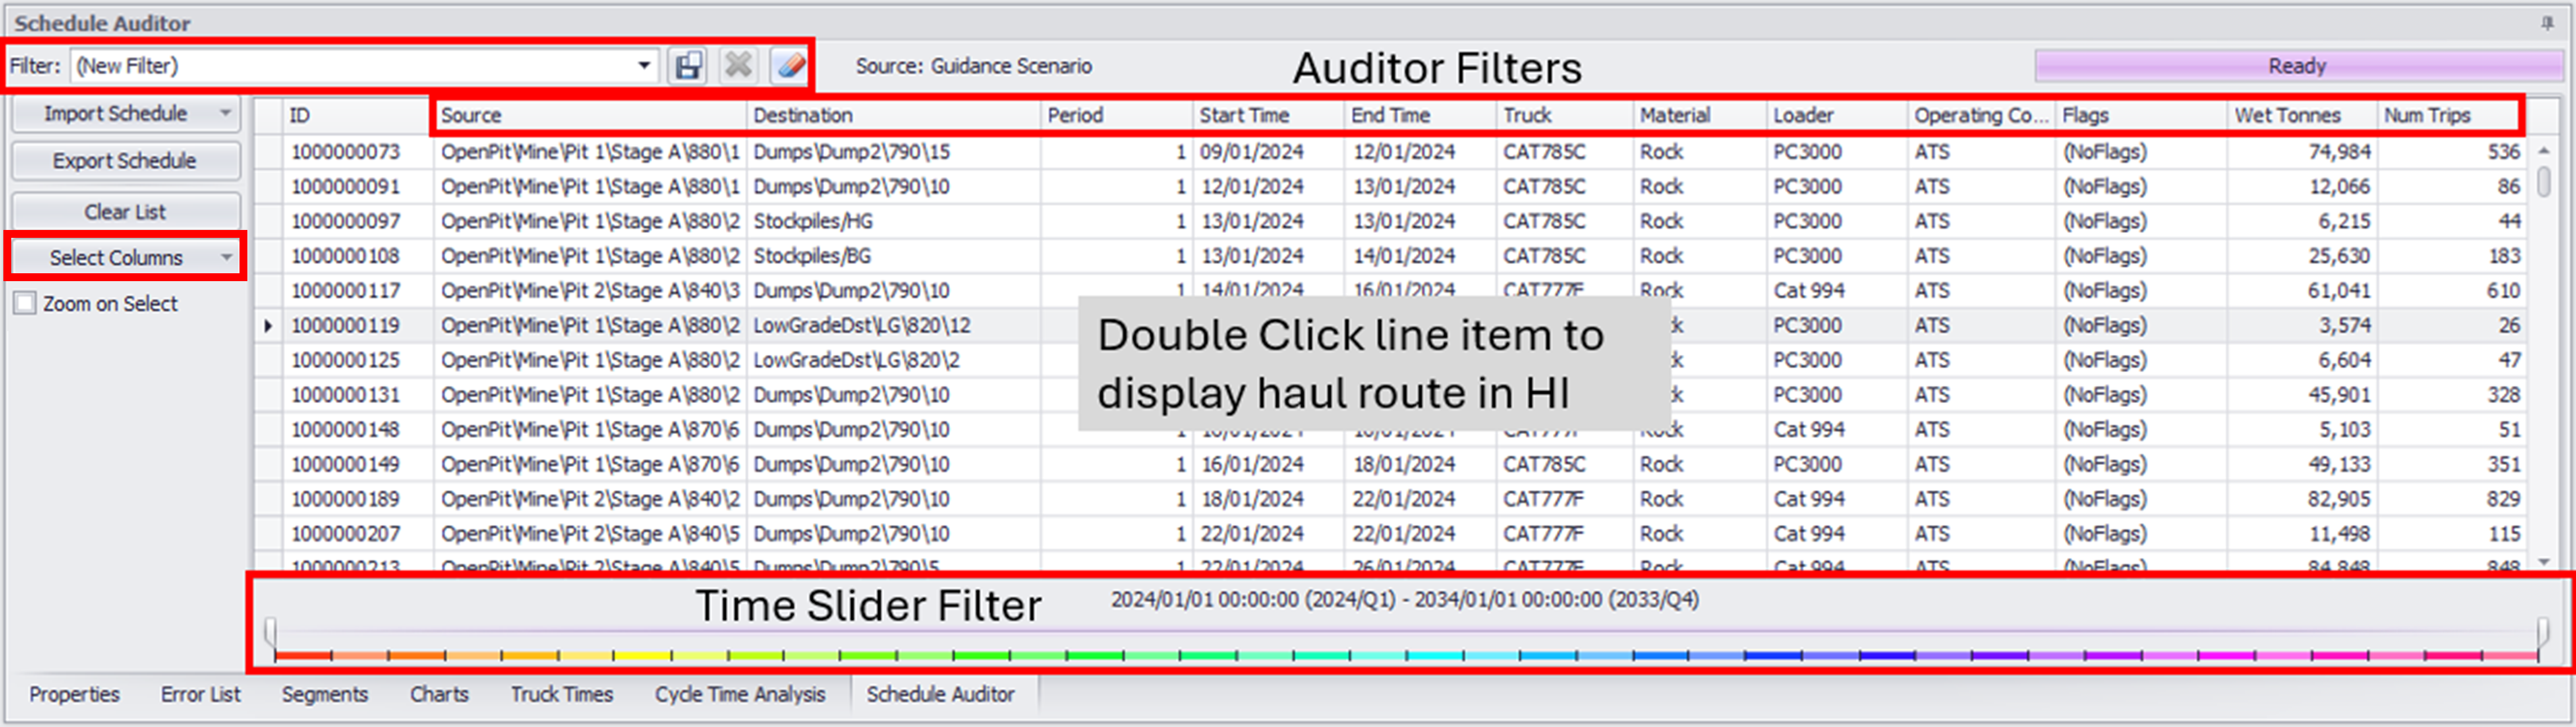Expand the Import Schedule dropdown arrow
This screenshot has height=727, width=2576.
226,113
